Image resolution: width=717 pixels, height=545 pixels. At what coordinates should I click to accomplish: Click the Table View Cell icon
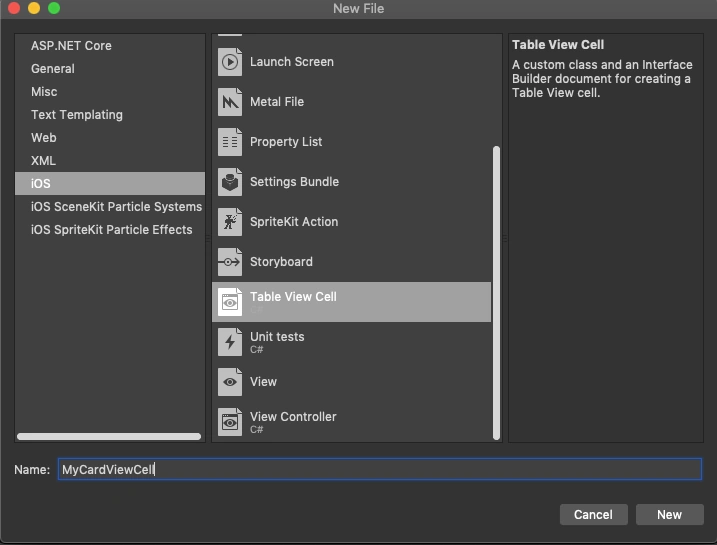coord(230,302)
